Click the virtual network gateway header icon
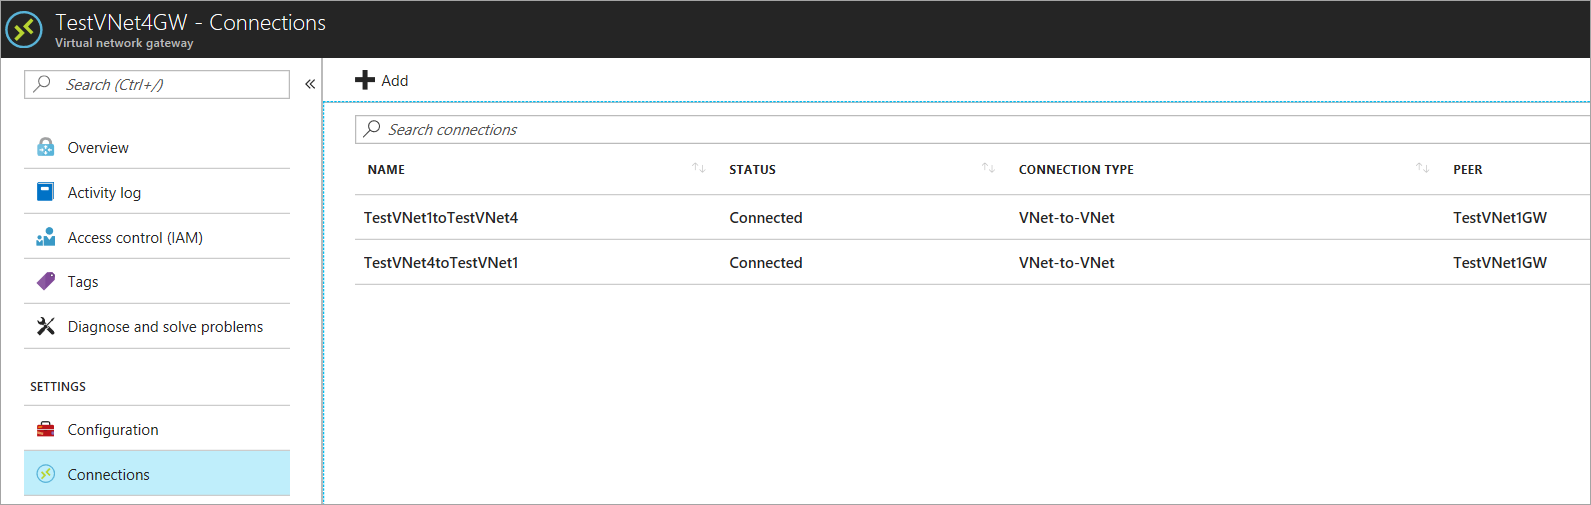The image size is (1591, 505). point(24,29)
